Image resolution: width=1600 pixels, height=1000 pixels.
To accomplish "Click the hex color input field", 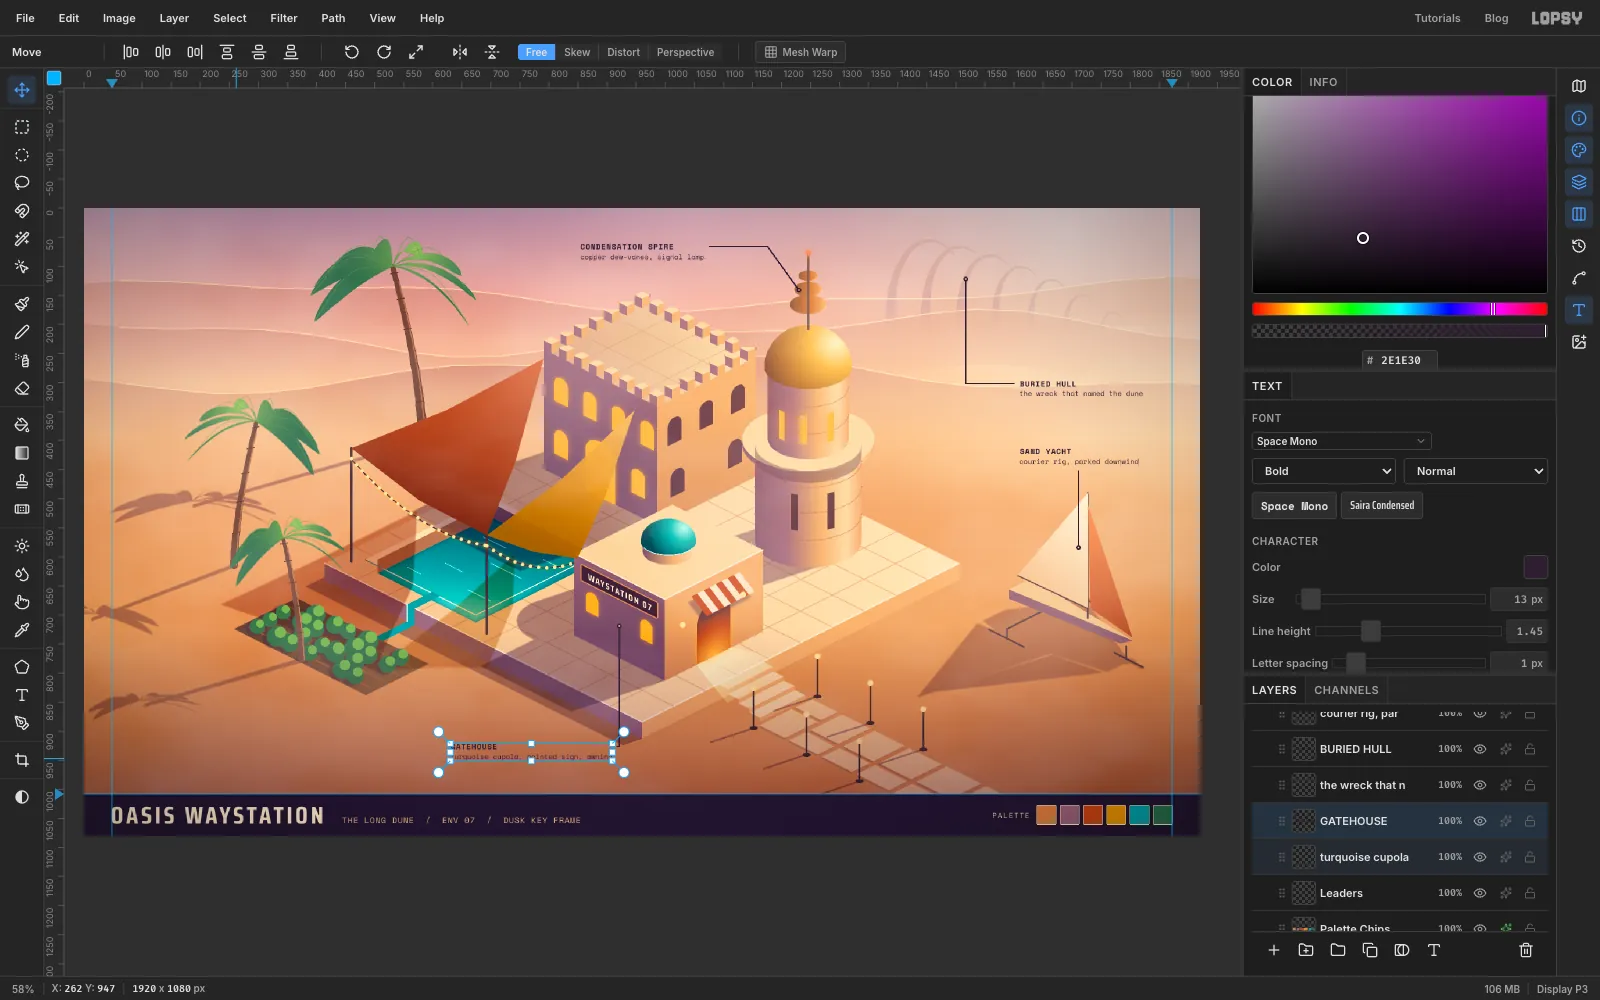I will (1400, 360).
